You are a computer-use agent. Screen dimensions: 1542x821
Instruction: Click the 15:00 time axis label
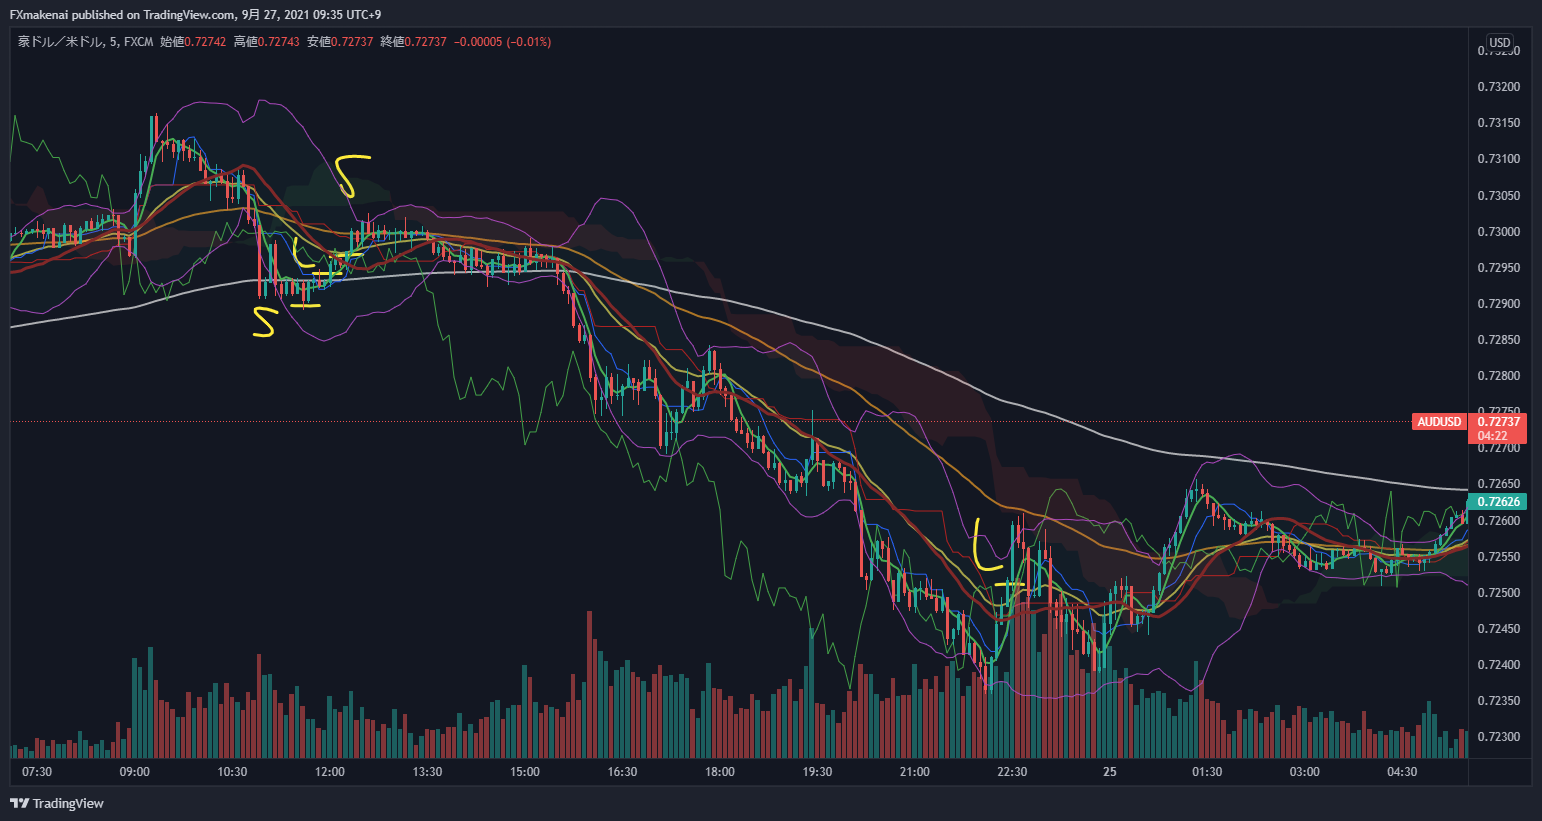coord(524,772)
